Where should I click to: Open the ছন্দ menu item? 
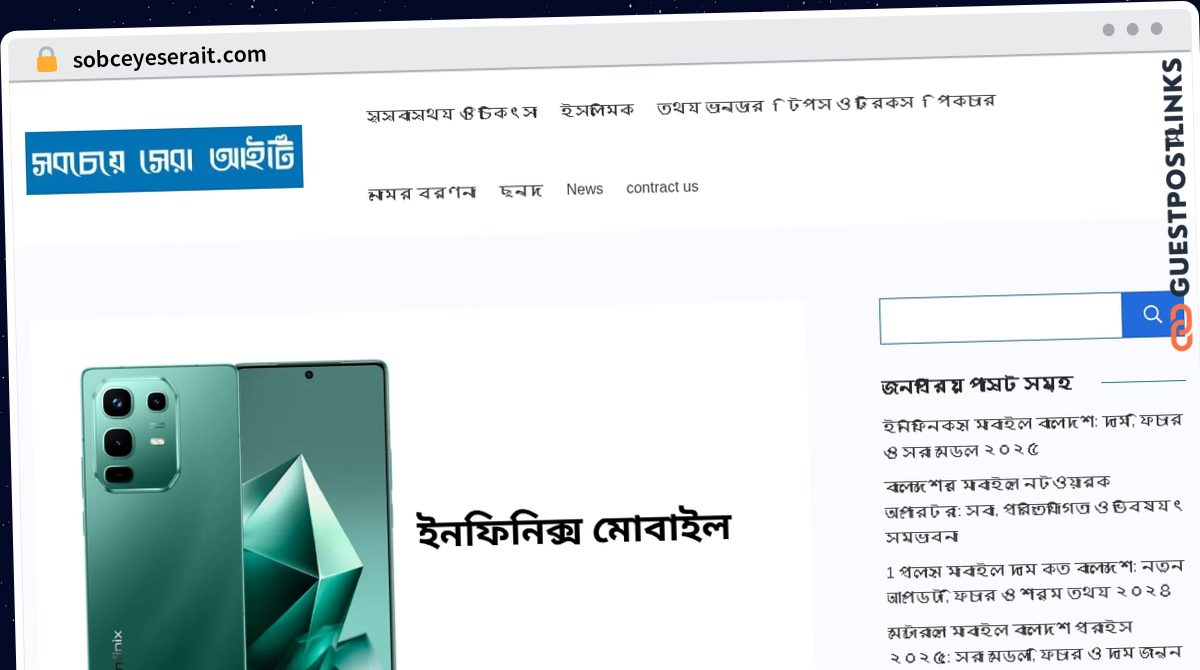(x=521, y=190)
